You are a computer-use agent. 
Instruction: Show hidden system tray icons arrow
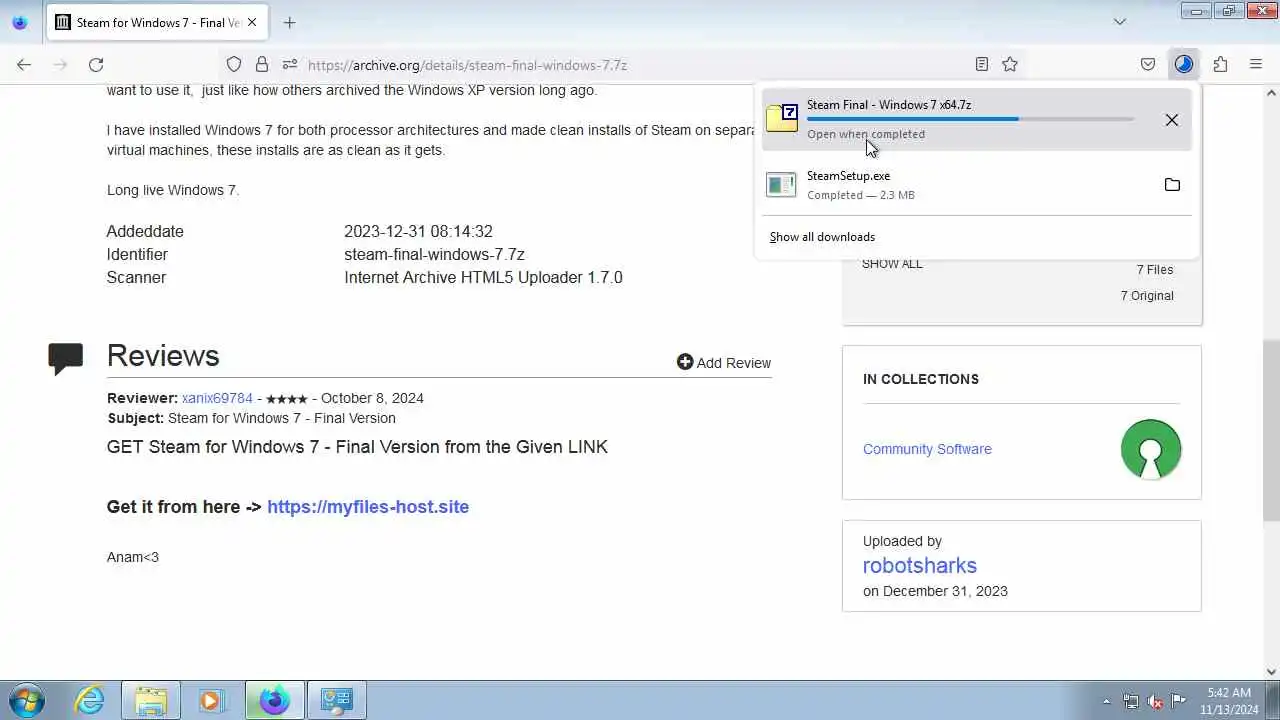[x=1106, y=701]
